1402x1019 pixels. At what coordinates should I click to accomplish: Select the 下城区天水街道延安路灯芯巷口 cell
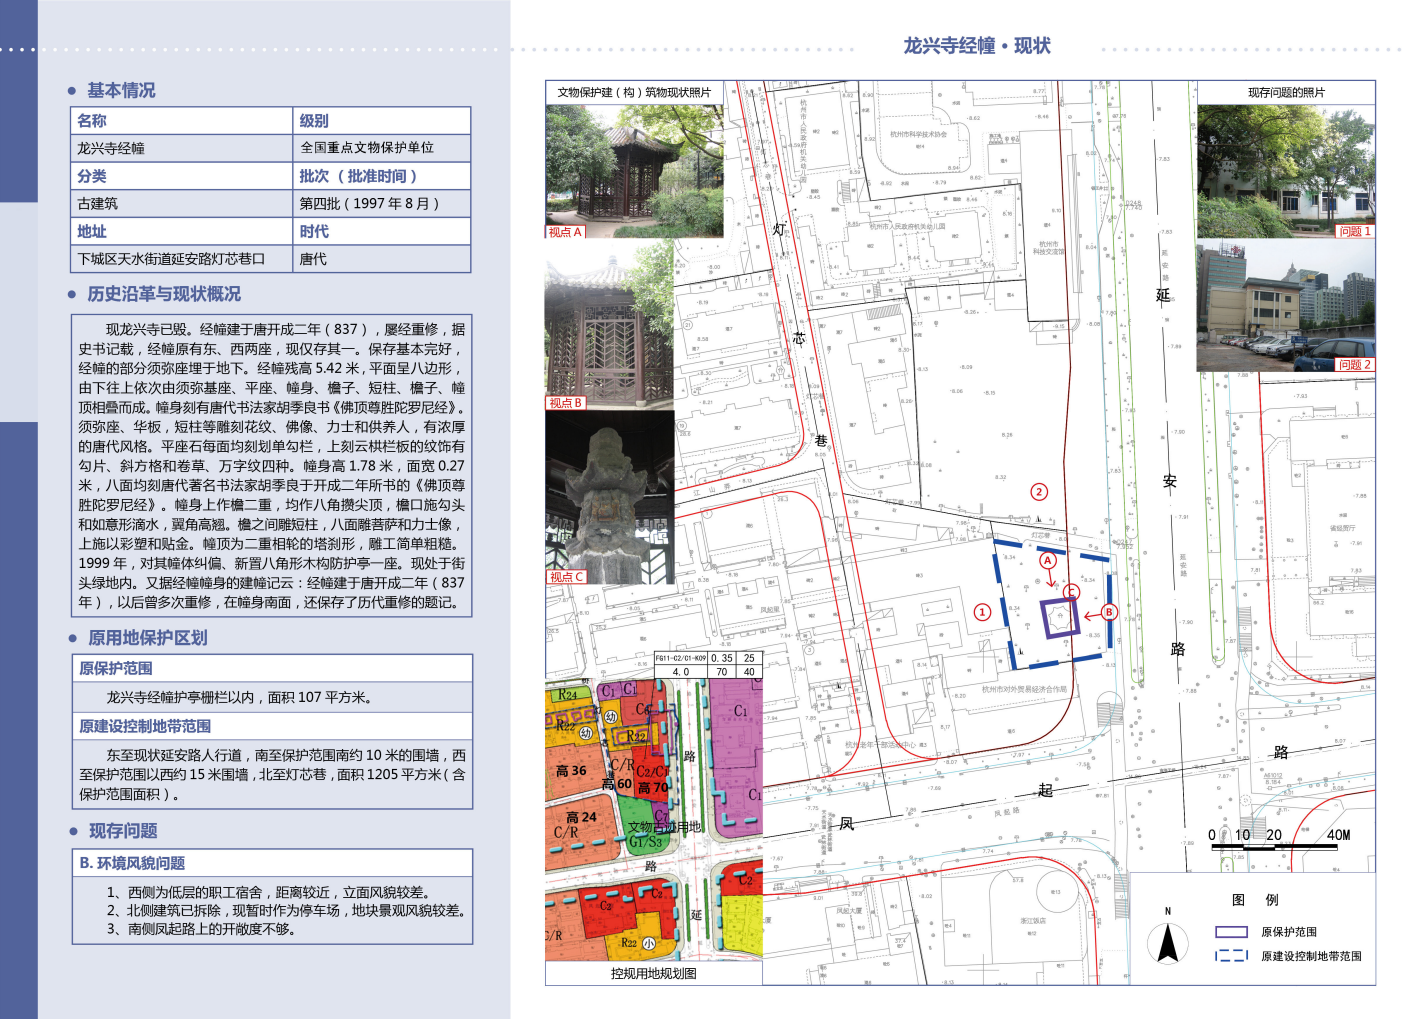tap(182, 259)
